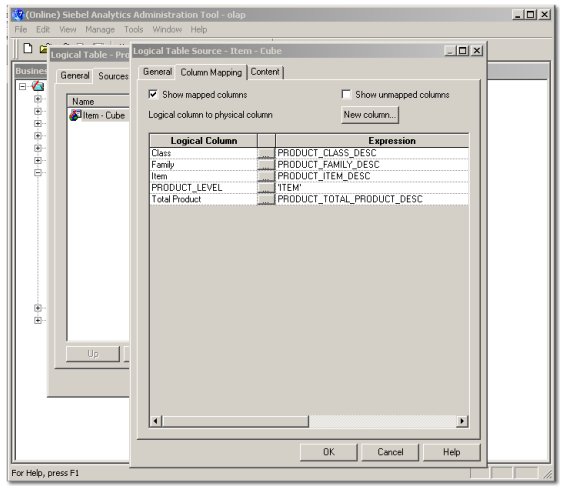The image size is (561, 489).
Task: Click the Item - Cube source icon
Action: [75, 115]
